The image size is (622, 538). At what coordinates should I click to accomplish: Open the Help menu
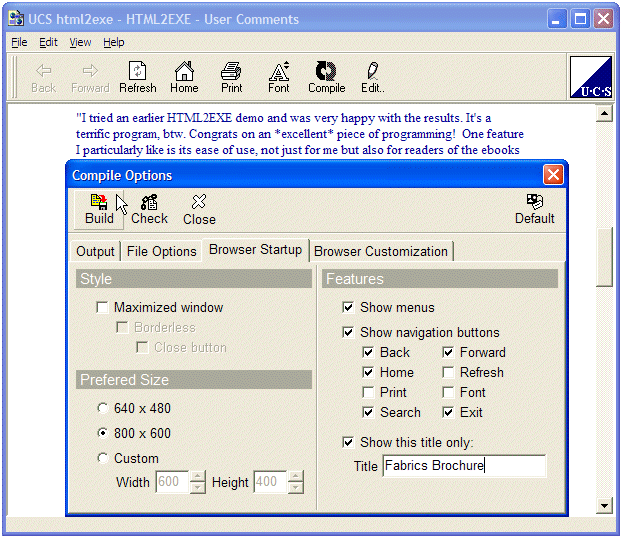point(114,42)
